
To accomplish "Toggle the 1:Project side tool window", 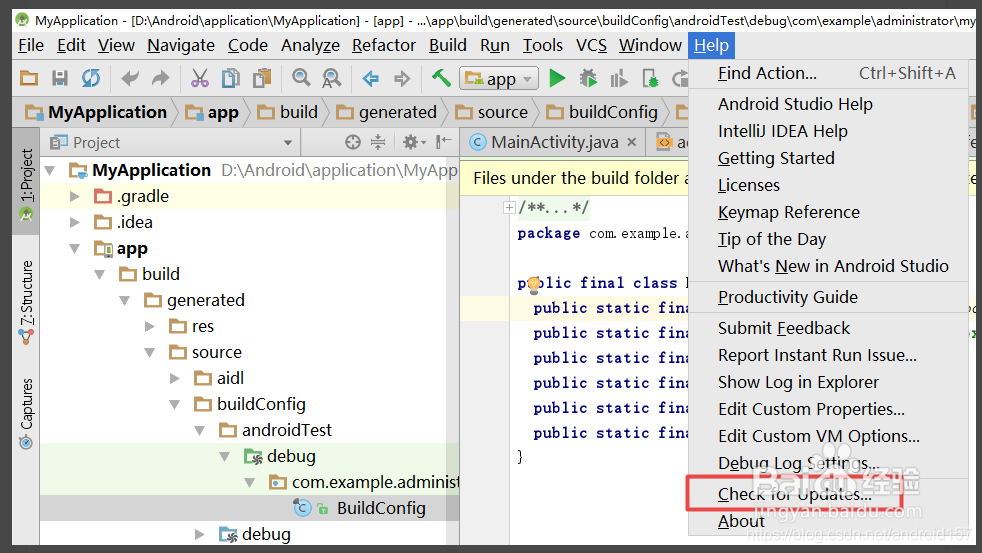I will tap(26, 182).
